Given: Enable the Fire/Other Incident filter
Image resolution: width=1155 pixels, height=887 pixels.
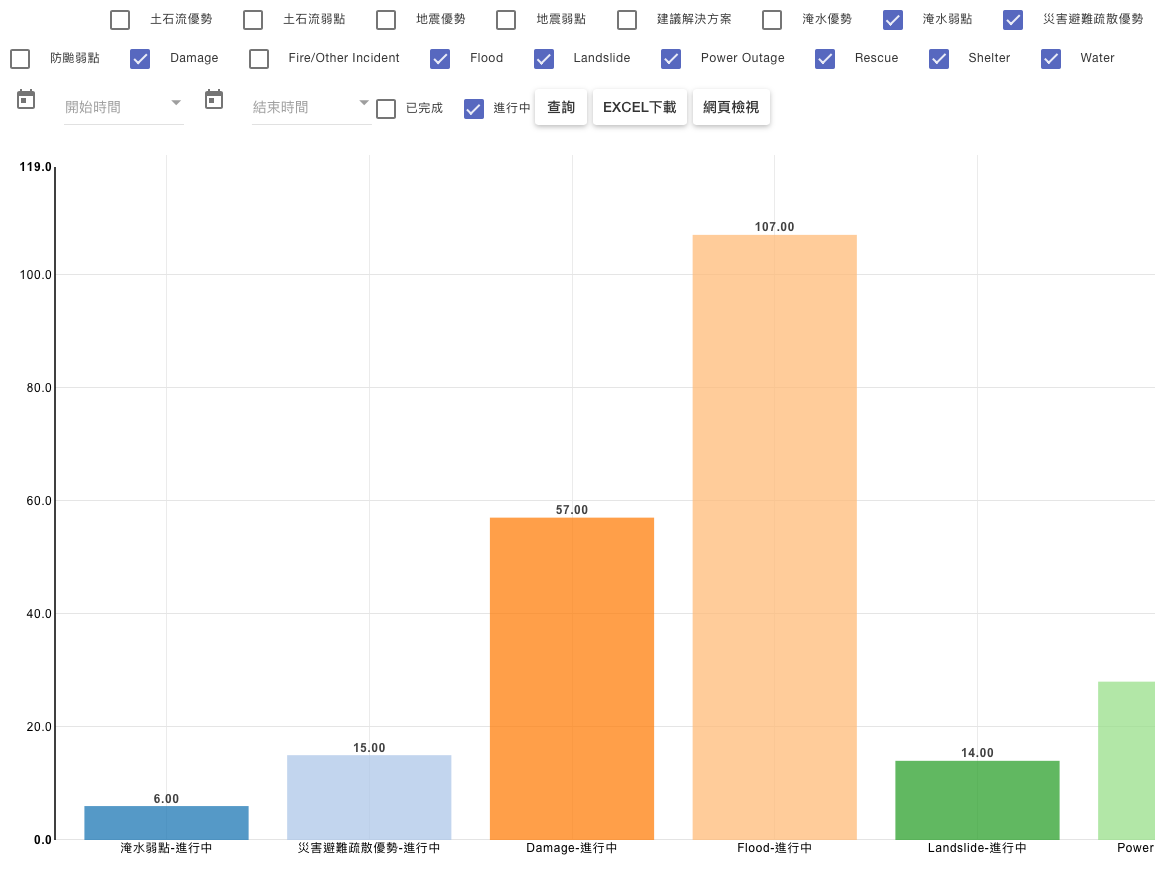Looking at the screenshot, I should 258,58.
